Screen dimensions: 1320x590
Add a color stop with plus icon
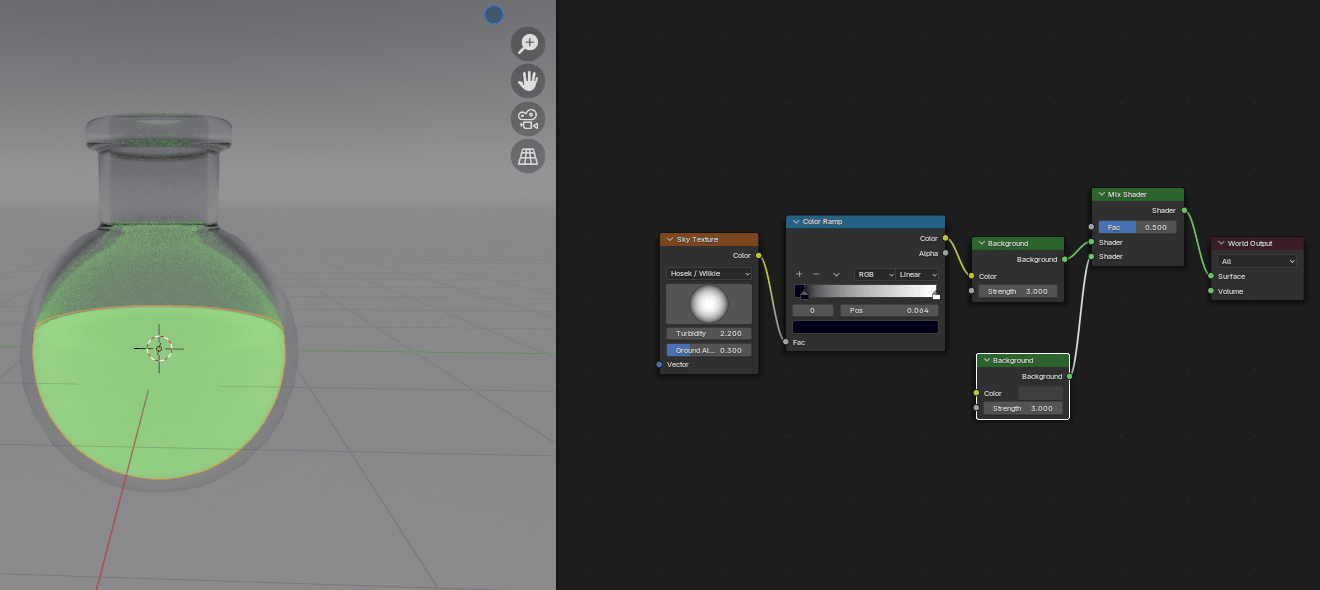(x=799, y=274)
